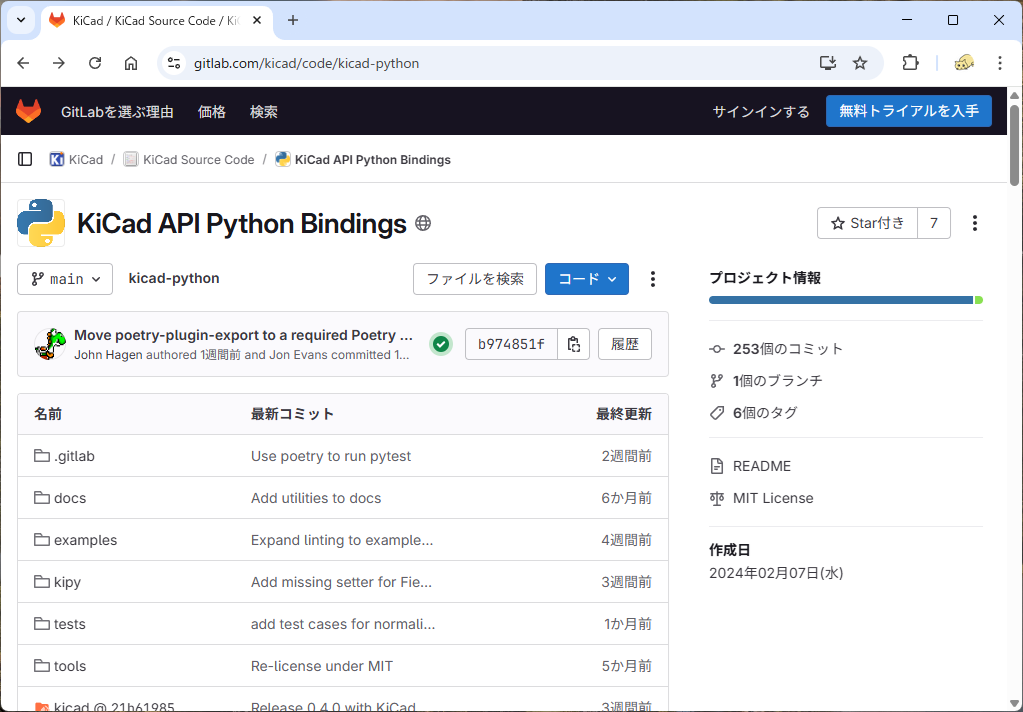Image resolution: width=1023 pixels, height=712 pixels.
Task: Click the Python logo project avatar
Action: point(41,223)
